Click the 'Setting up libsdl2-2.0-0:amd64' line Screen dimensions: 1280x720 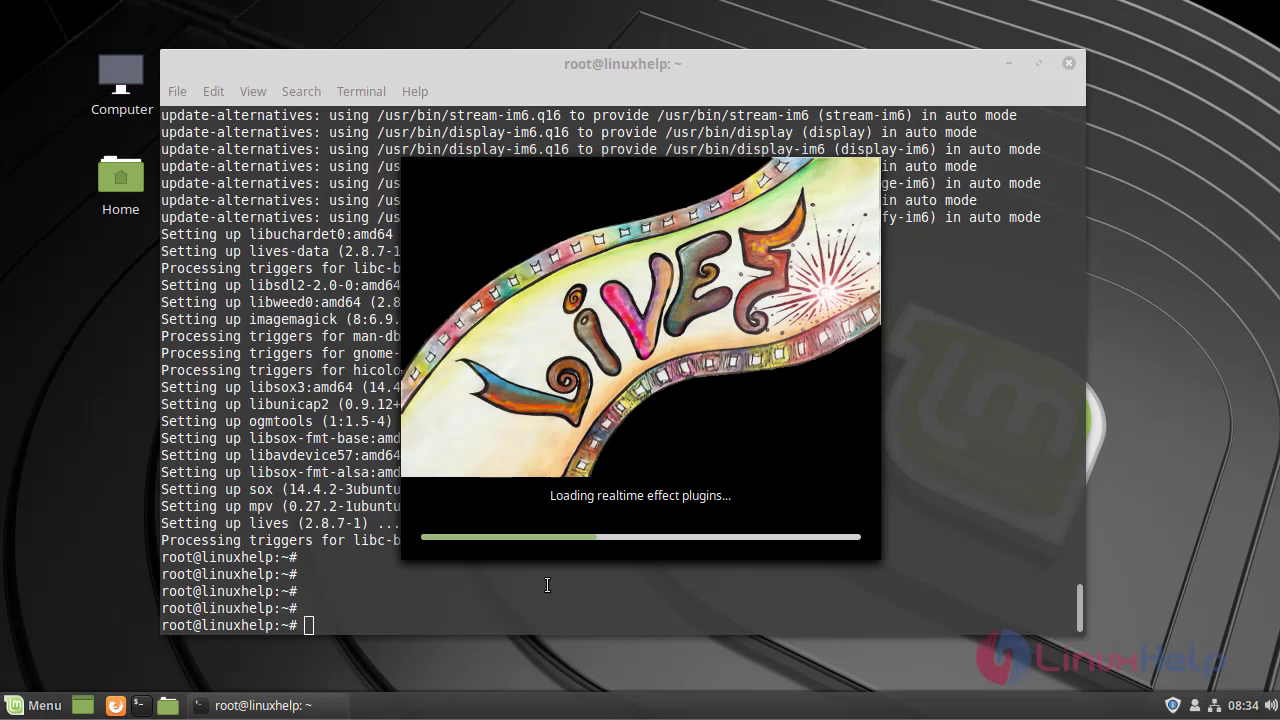tap(280, 285)
